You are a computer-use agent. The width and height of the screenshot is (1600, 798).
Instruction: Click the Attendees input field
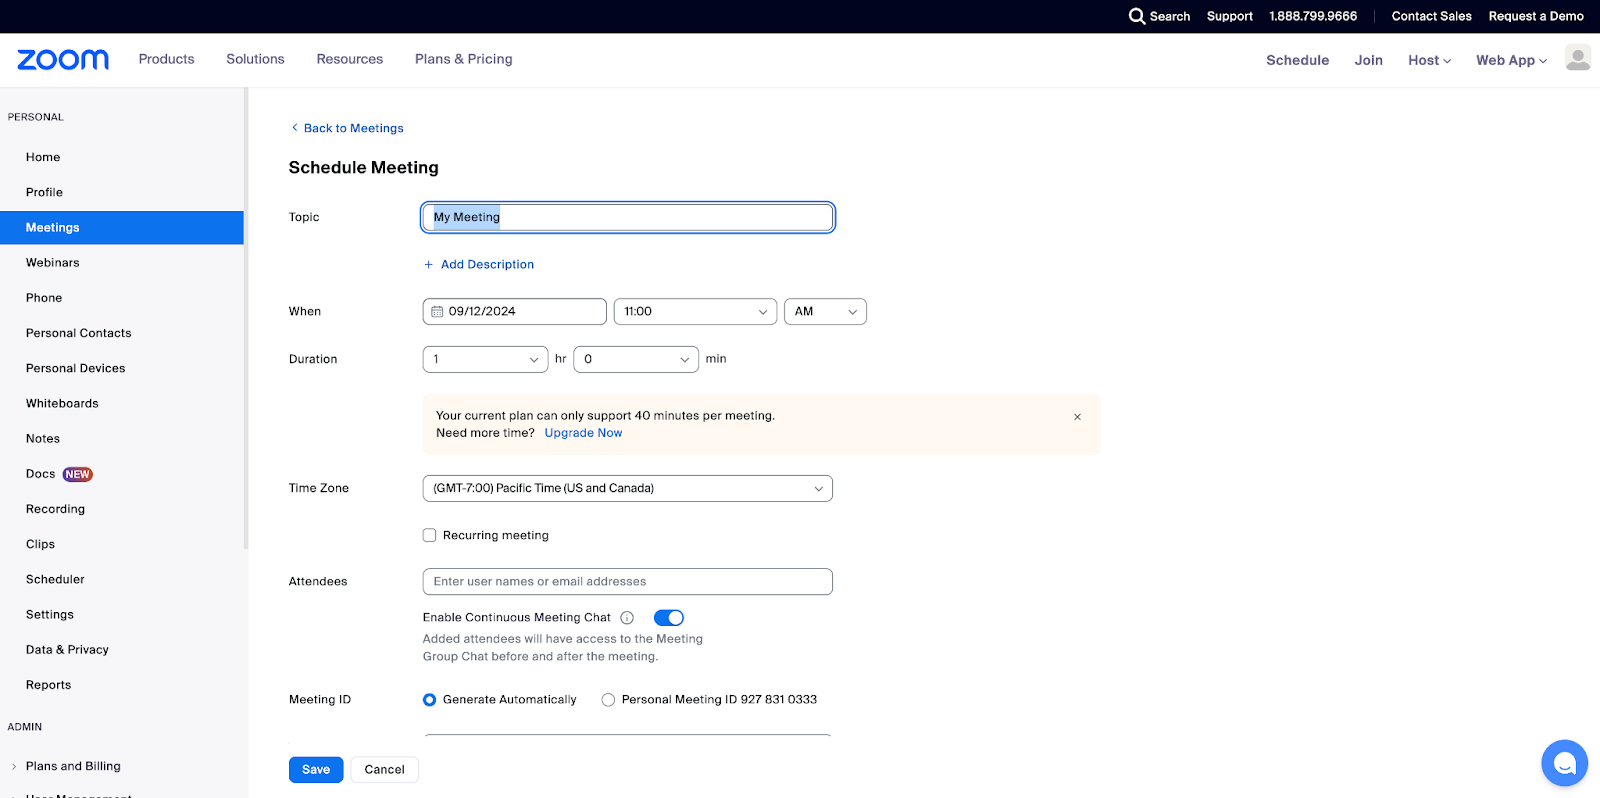(628, 582)
